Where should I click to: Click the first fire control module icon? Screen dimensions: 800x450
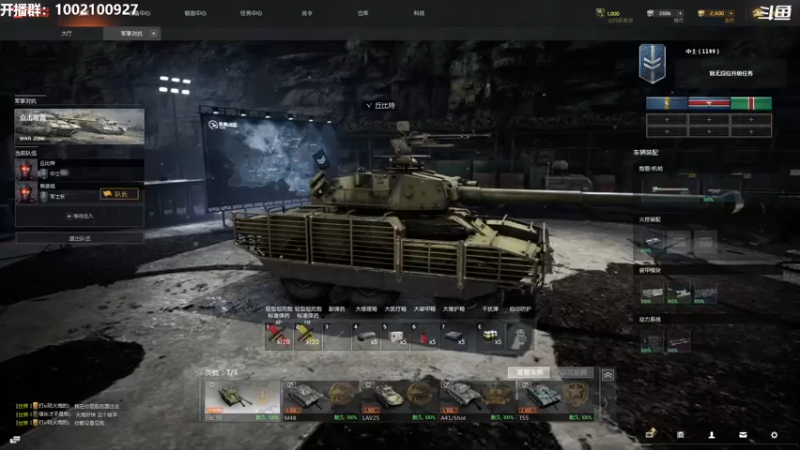pyautogui.click(x=651, y=241)
